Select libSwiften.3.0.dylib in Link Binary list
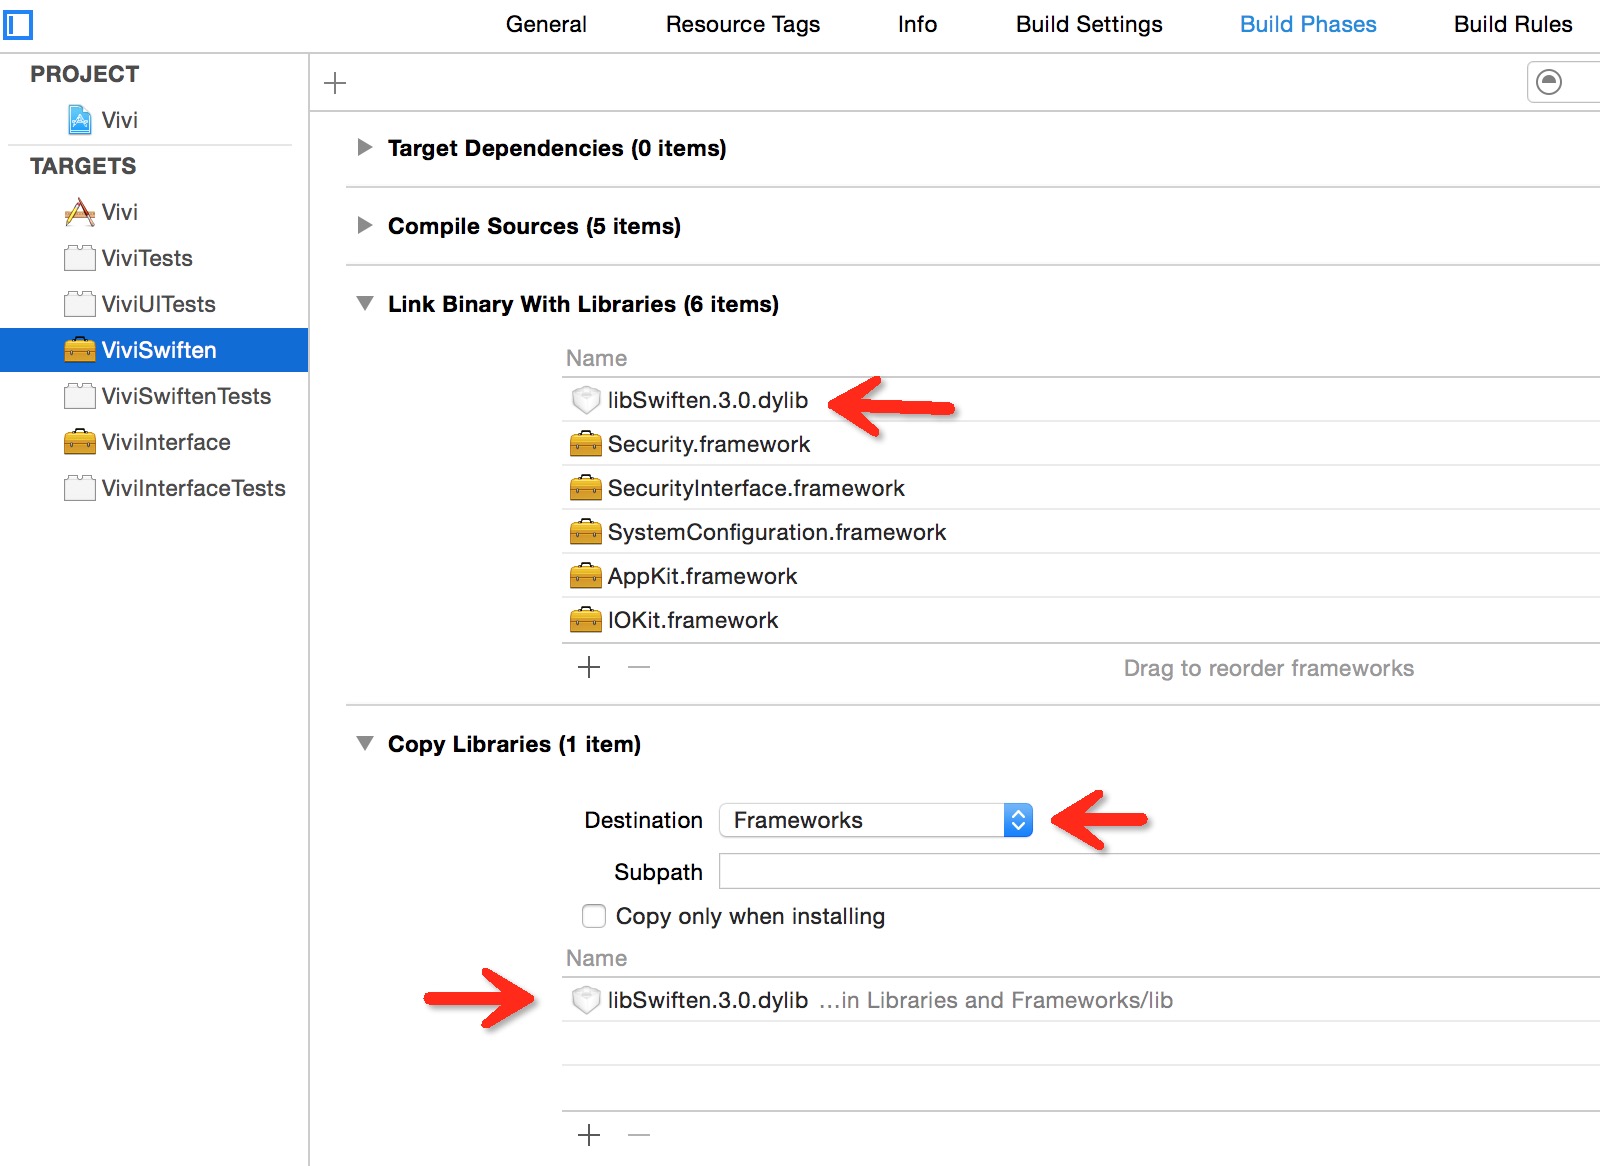Viewport: 1600px width, 1166px height. coord(707,400)
